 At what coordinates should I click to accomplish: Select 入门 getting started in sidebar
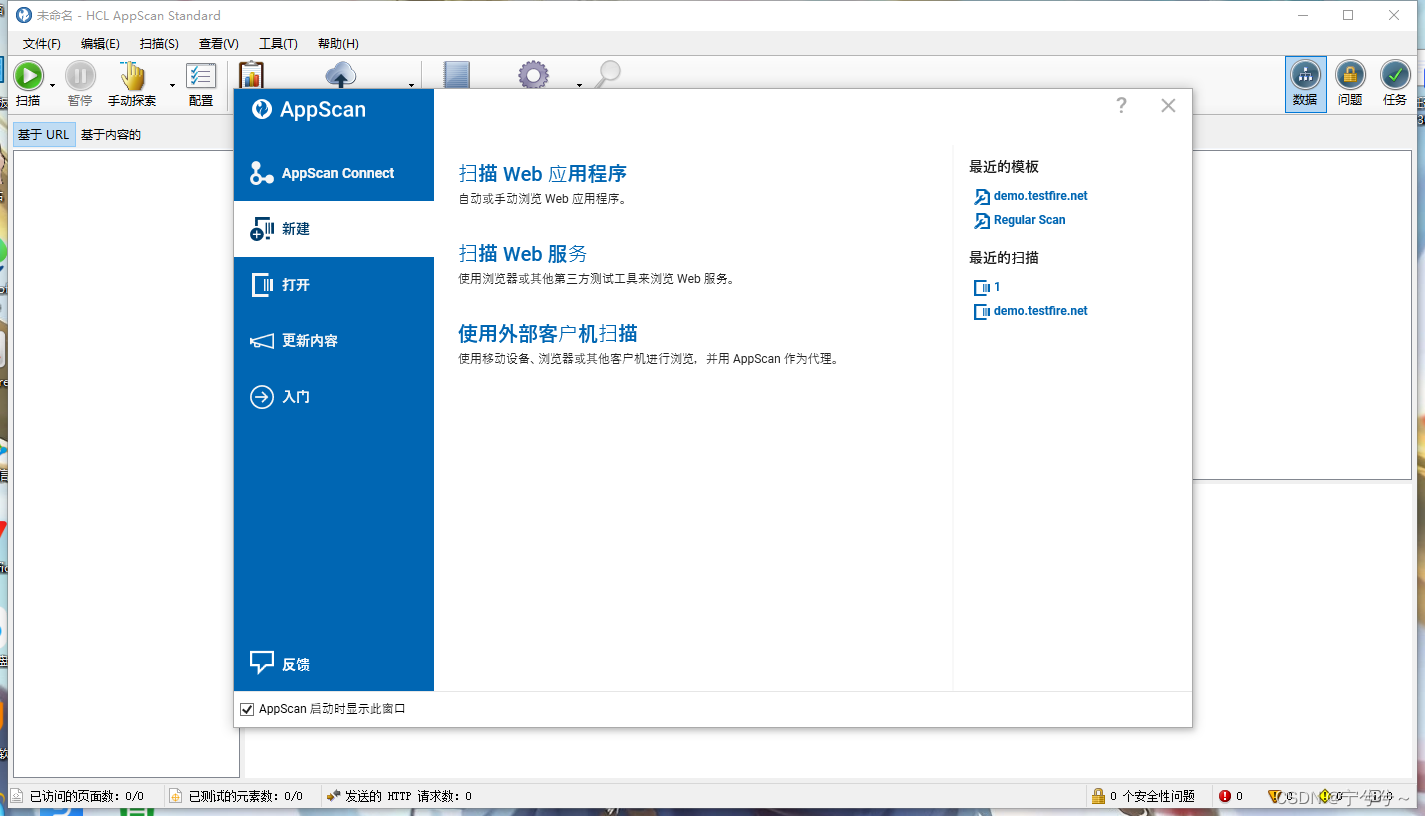pos(334,397)
